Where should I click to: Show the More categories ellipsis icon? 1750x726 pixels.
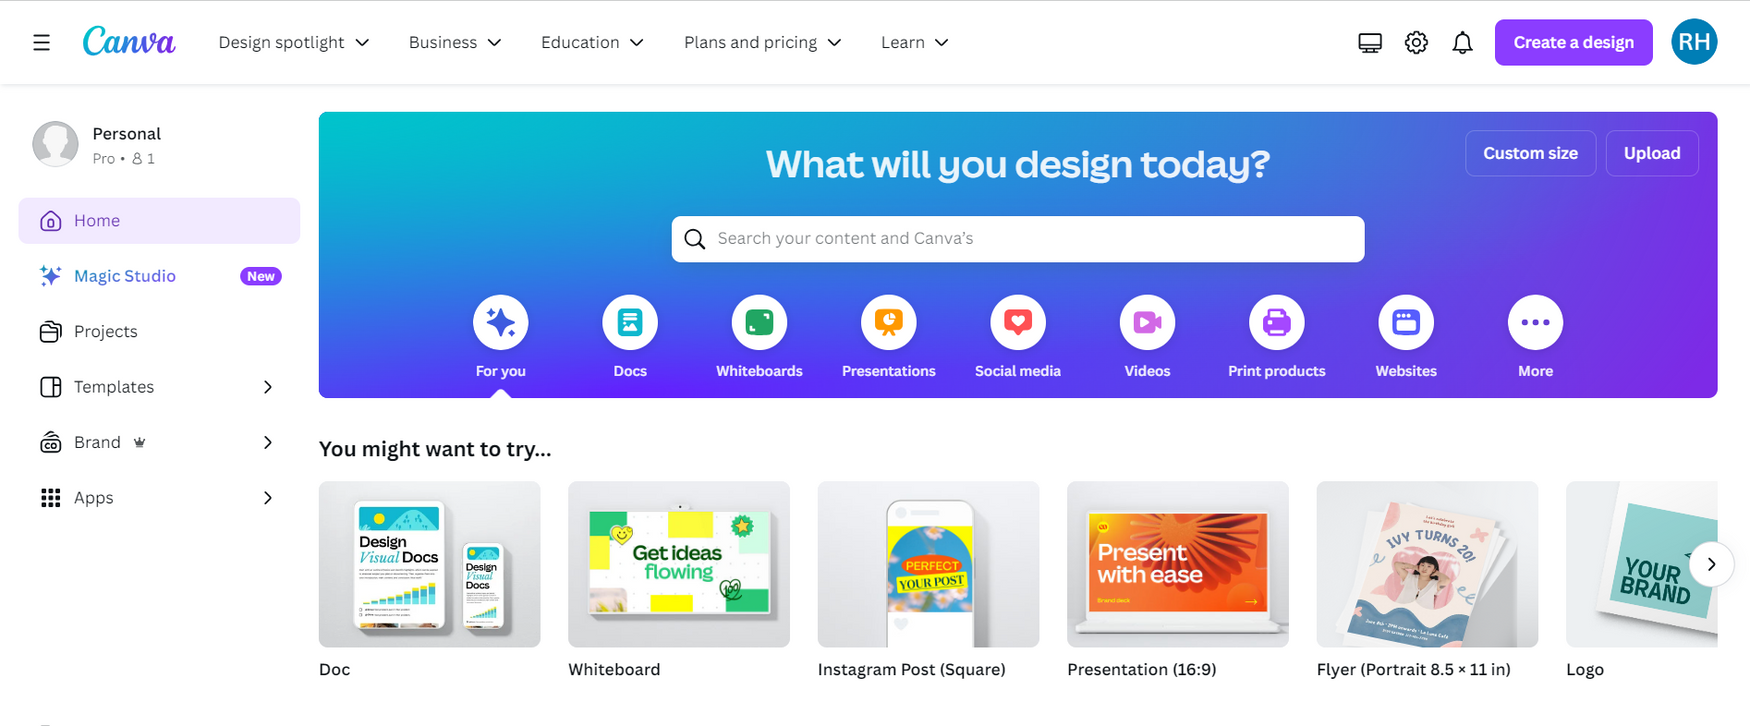(1535, 322)
